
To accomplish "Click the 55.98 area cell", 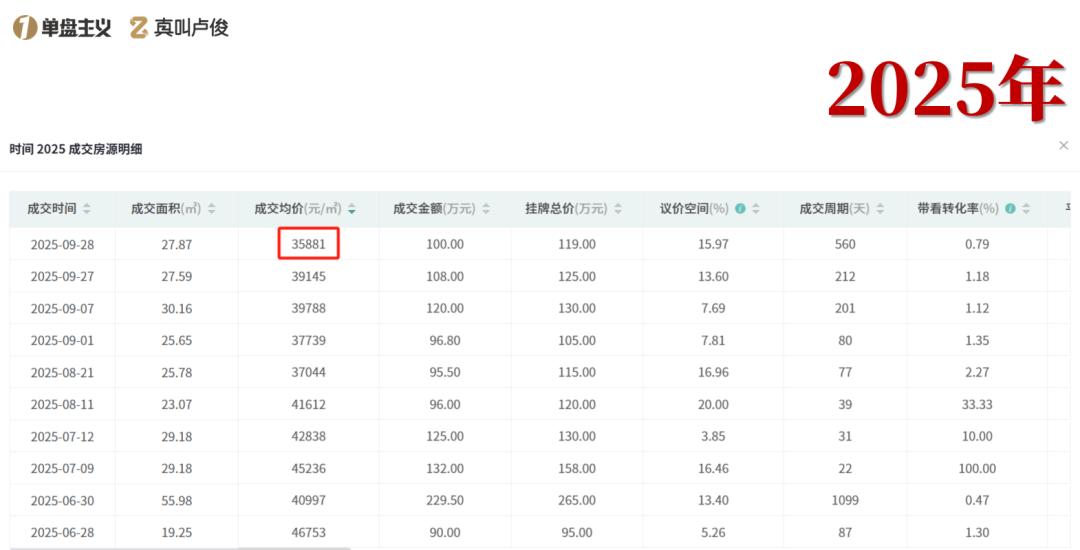I will [x=177, y=500].
